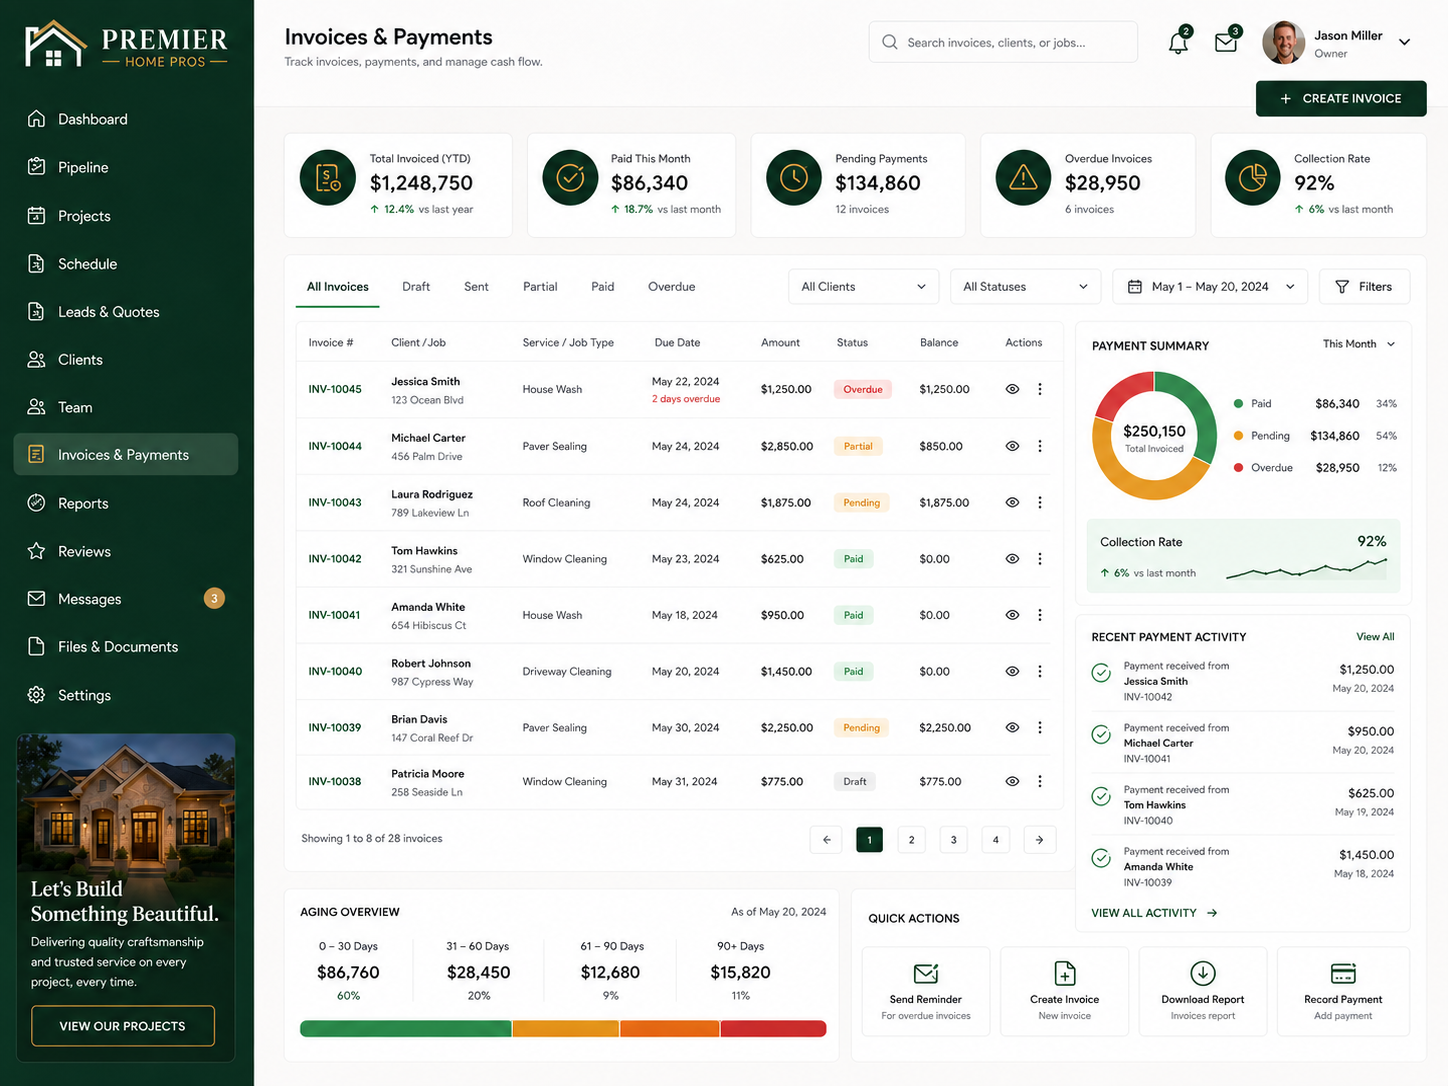Click the search invoices input field
The image size is (1448, 1086).
click(x=1003, y=43)
